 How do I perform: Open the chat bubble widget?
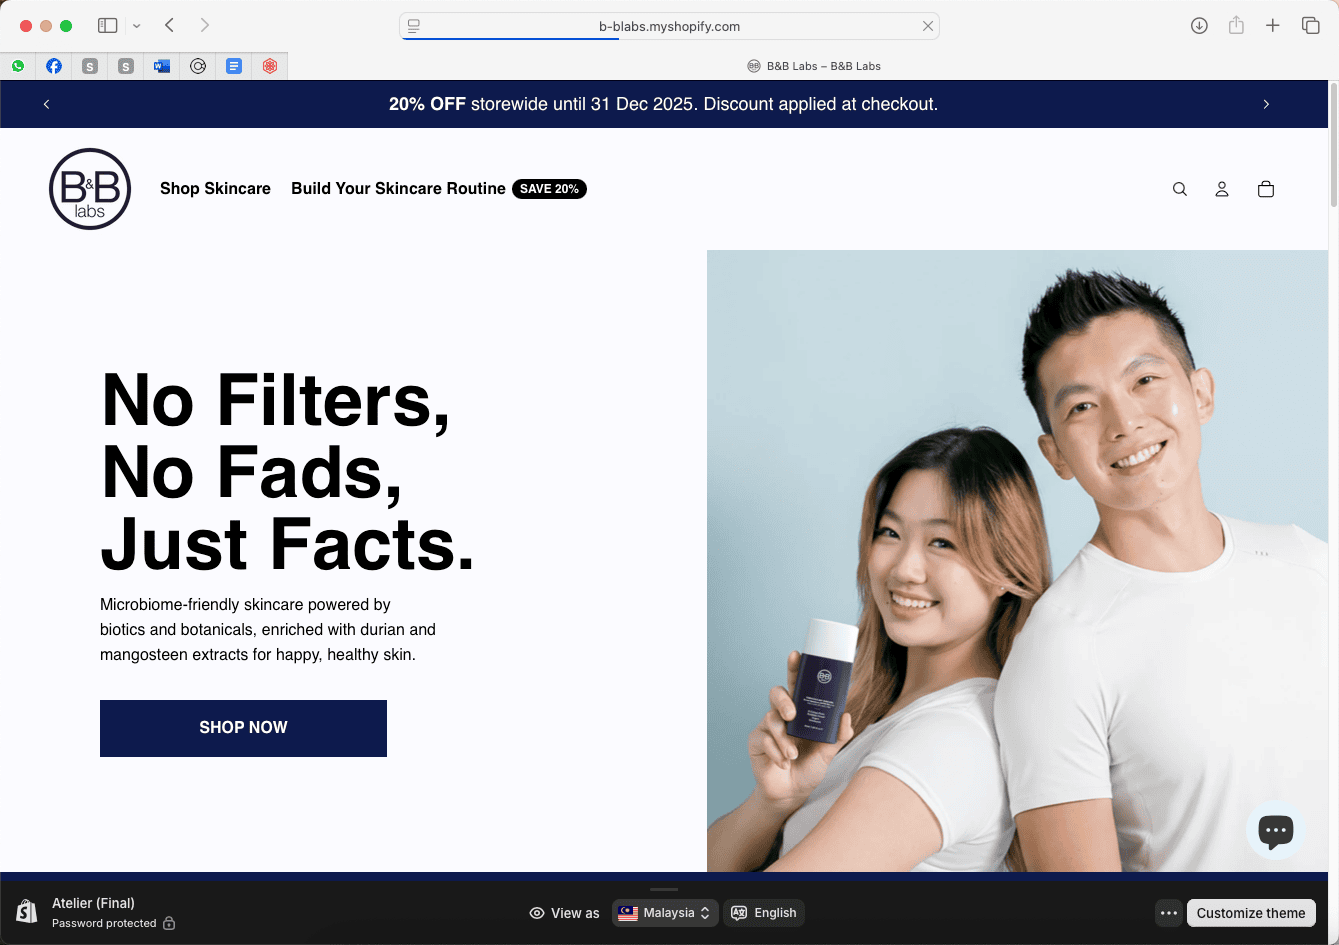pyautogui.click(x=1275, y=830)
